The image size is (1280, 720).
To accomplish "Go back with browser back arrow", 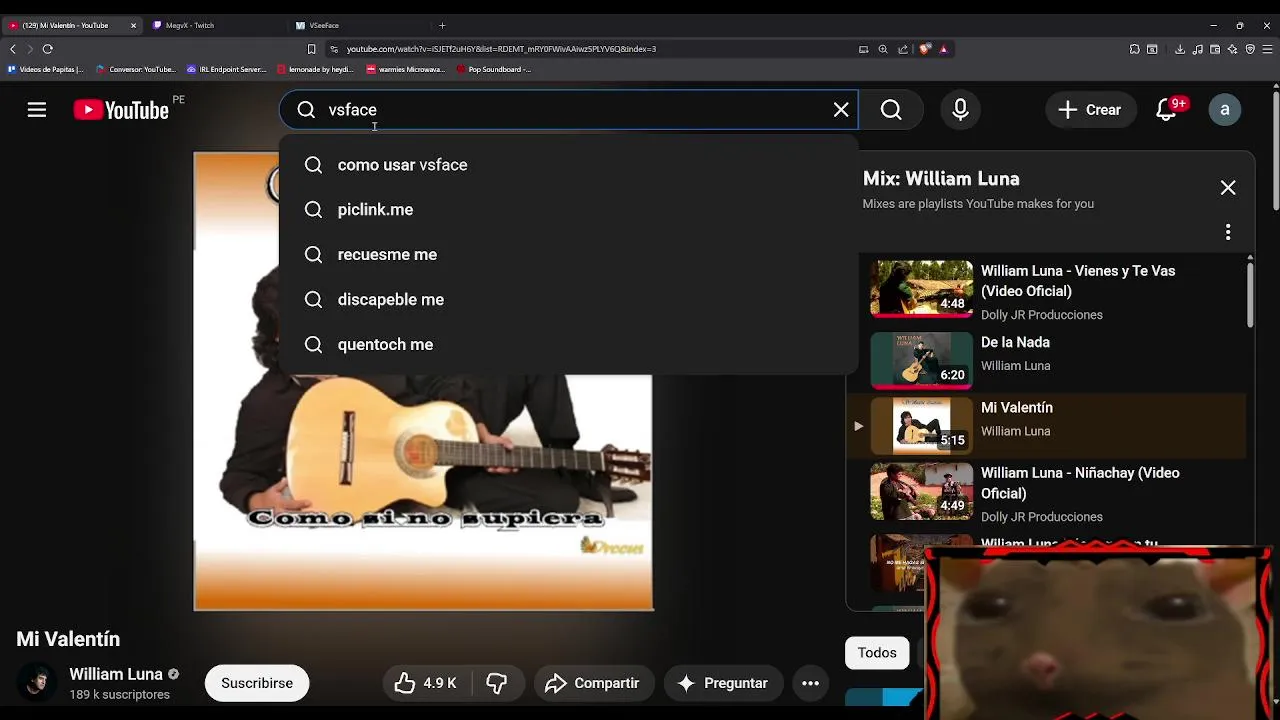I will (13, 49).
